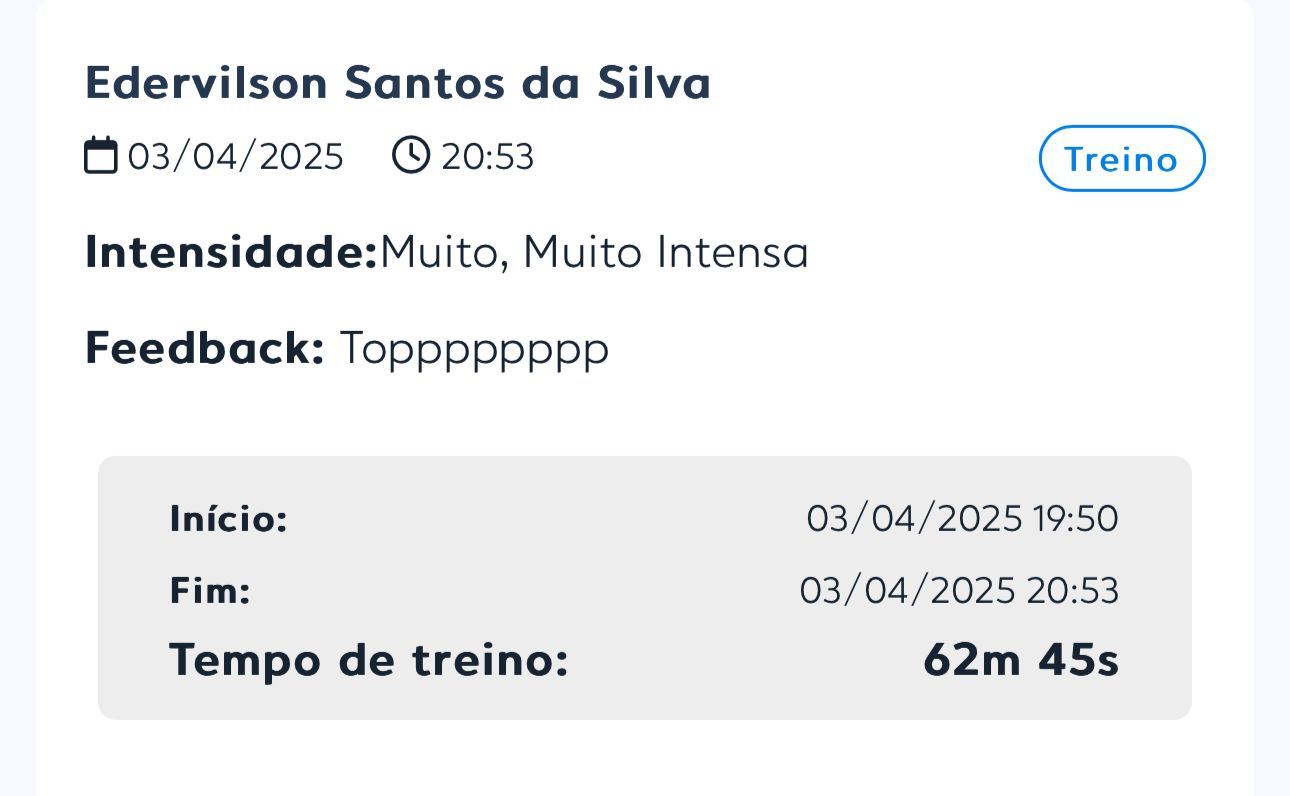Select the start time 03/04/2025 19:50

[x=962, y=518]
